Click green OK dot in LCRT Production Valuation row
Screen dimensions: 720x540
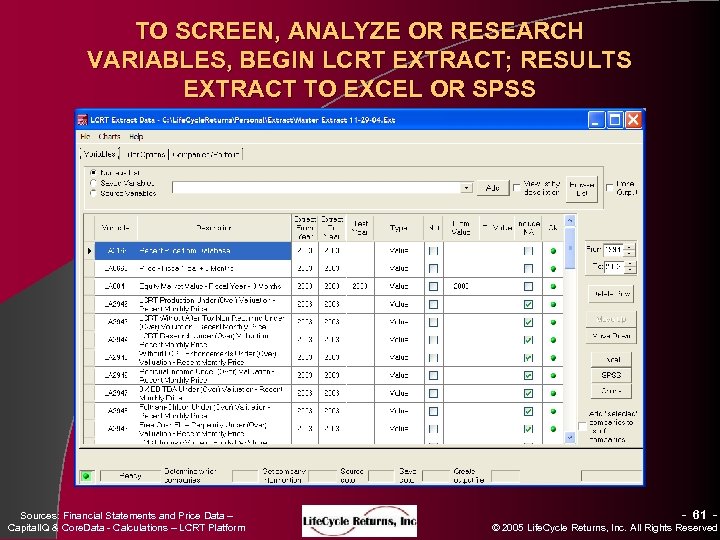(x=553, y=304)
